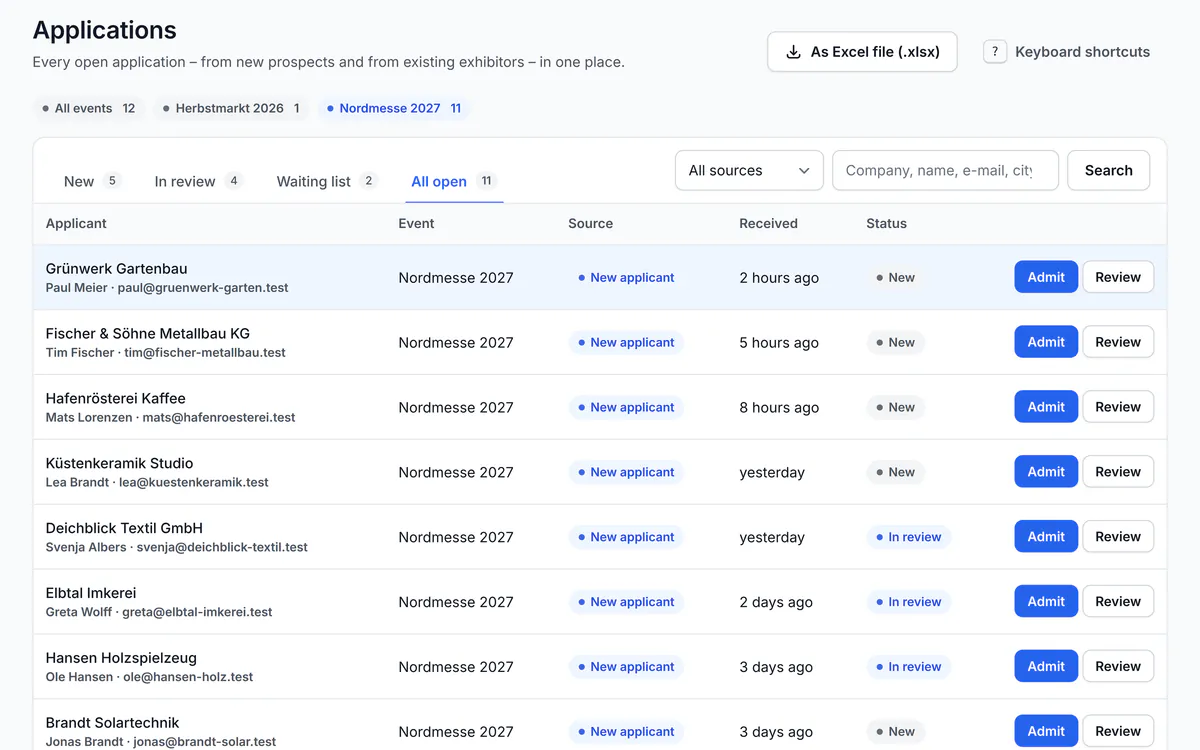
Task: Filter by All events chip
Action: click(x=89, y=108)
